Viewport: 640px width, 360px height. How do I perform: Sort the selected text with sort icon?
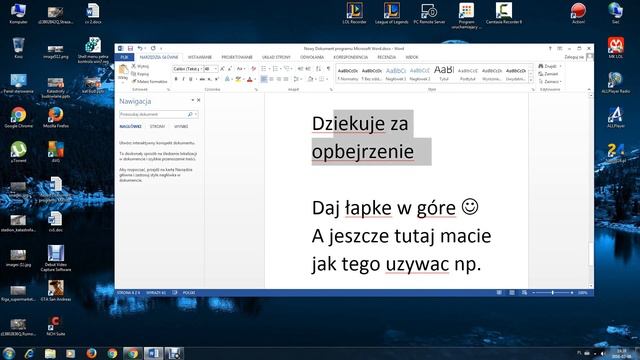pos(318,69)
